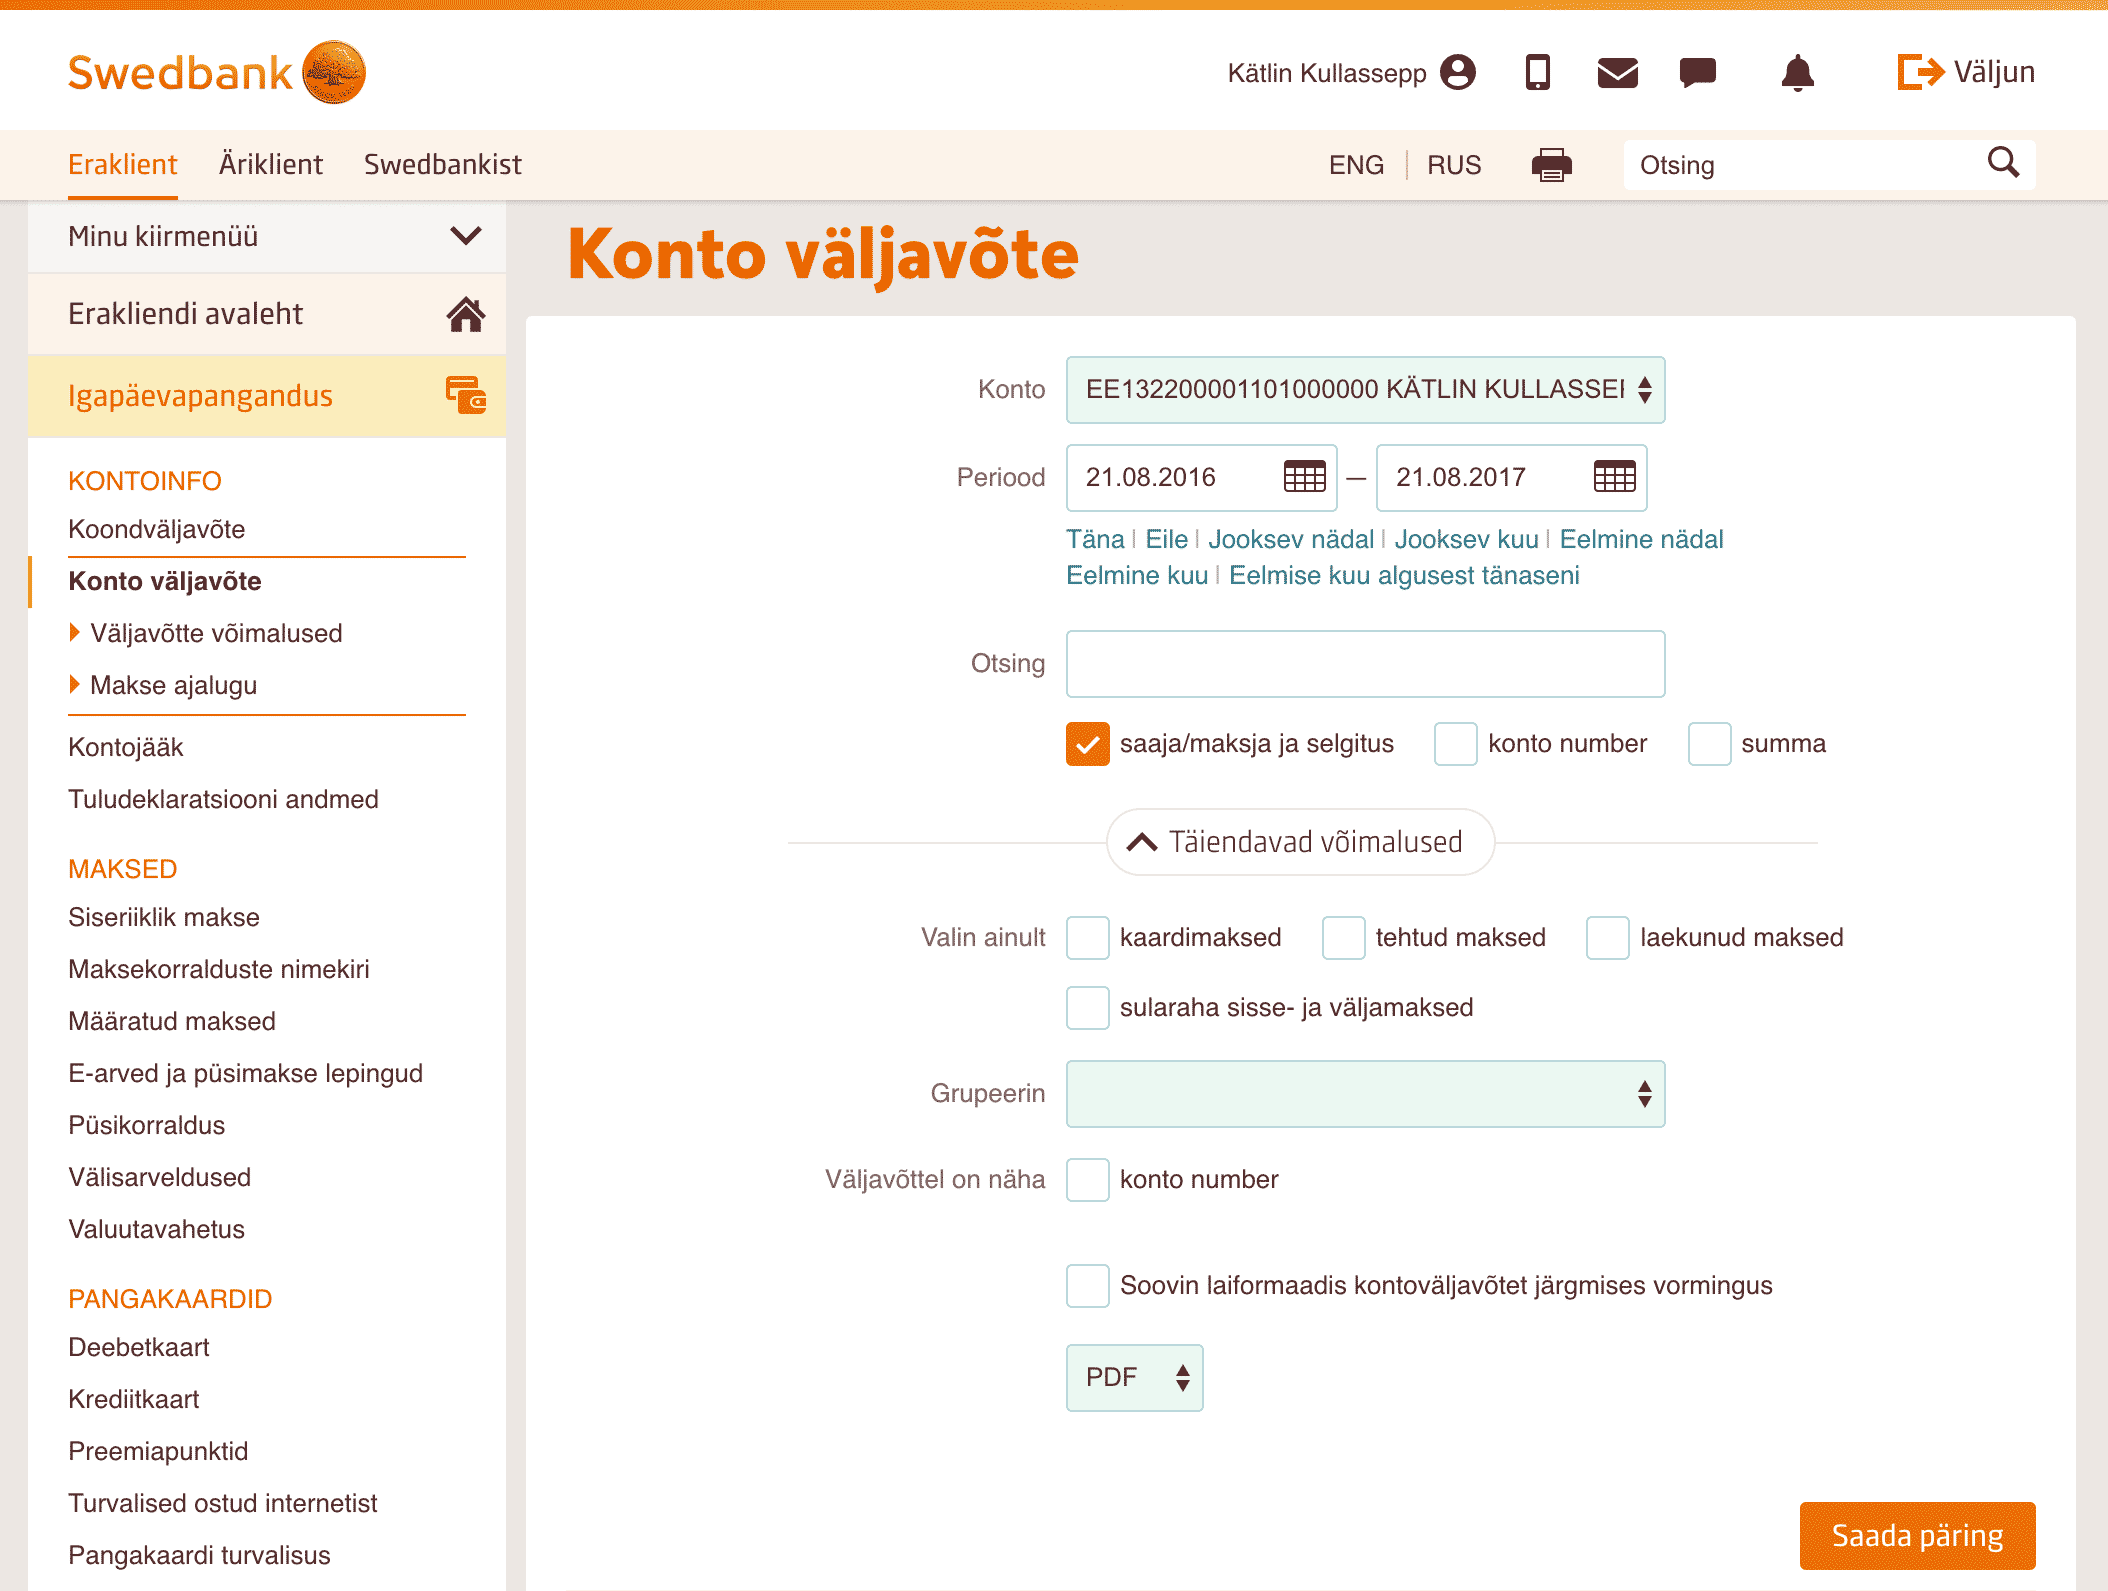Click the printer icon
Image resolution: width=2108 pixels, height=1591 pixels.
click(x=1551, y=165)
